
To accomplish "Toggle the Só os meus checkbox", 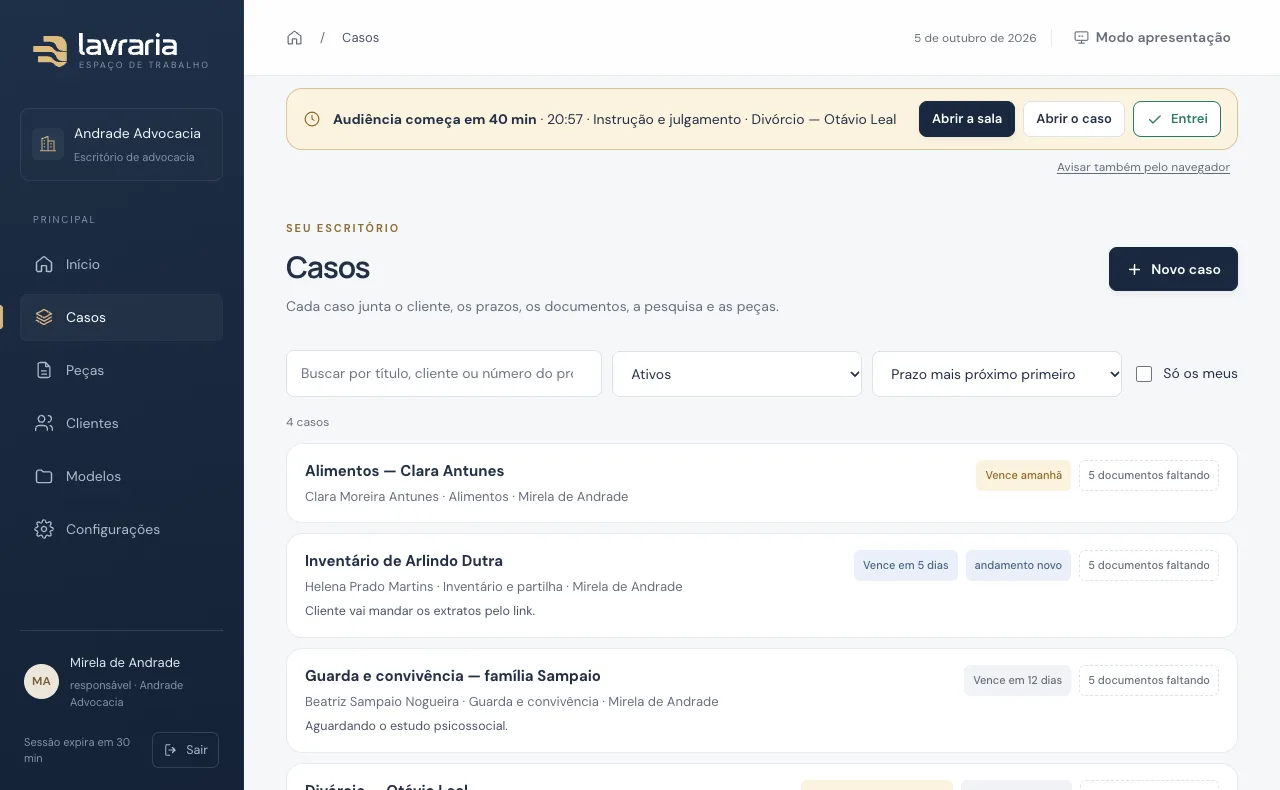I will [x=1144, y=374].
